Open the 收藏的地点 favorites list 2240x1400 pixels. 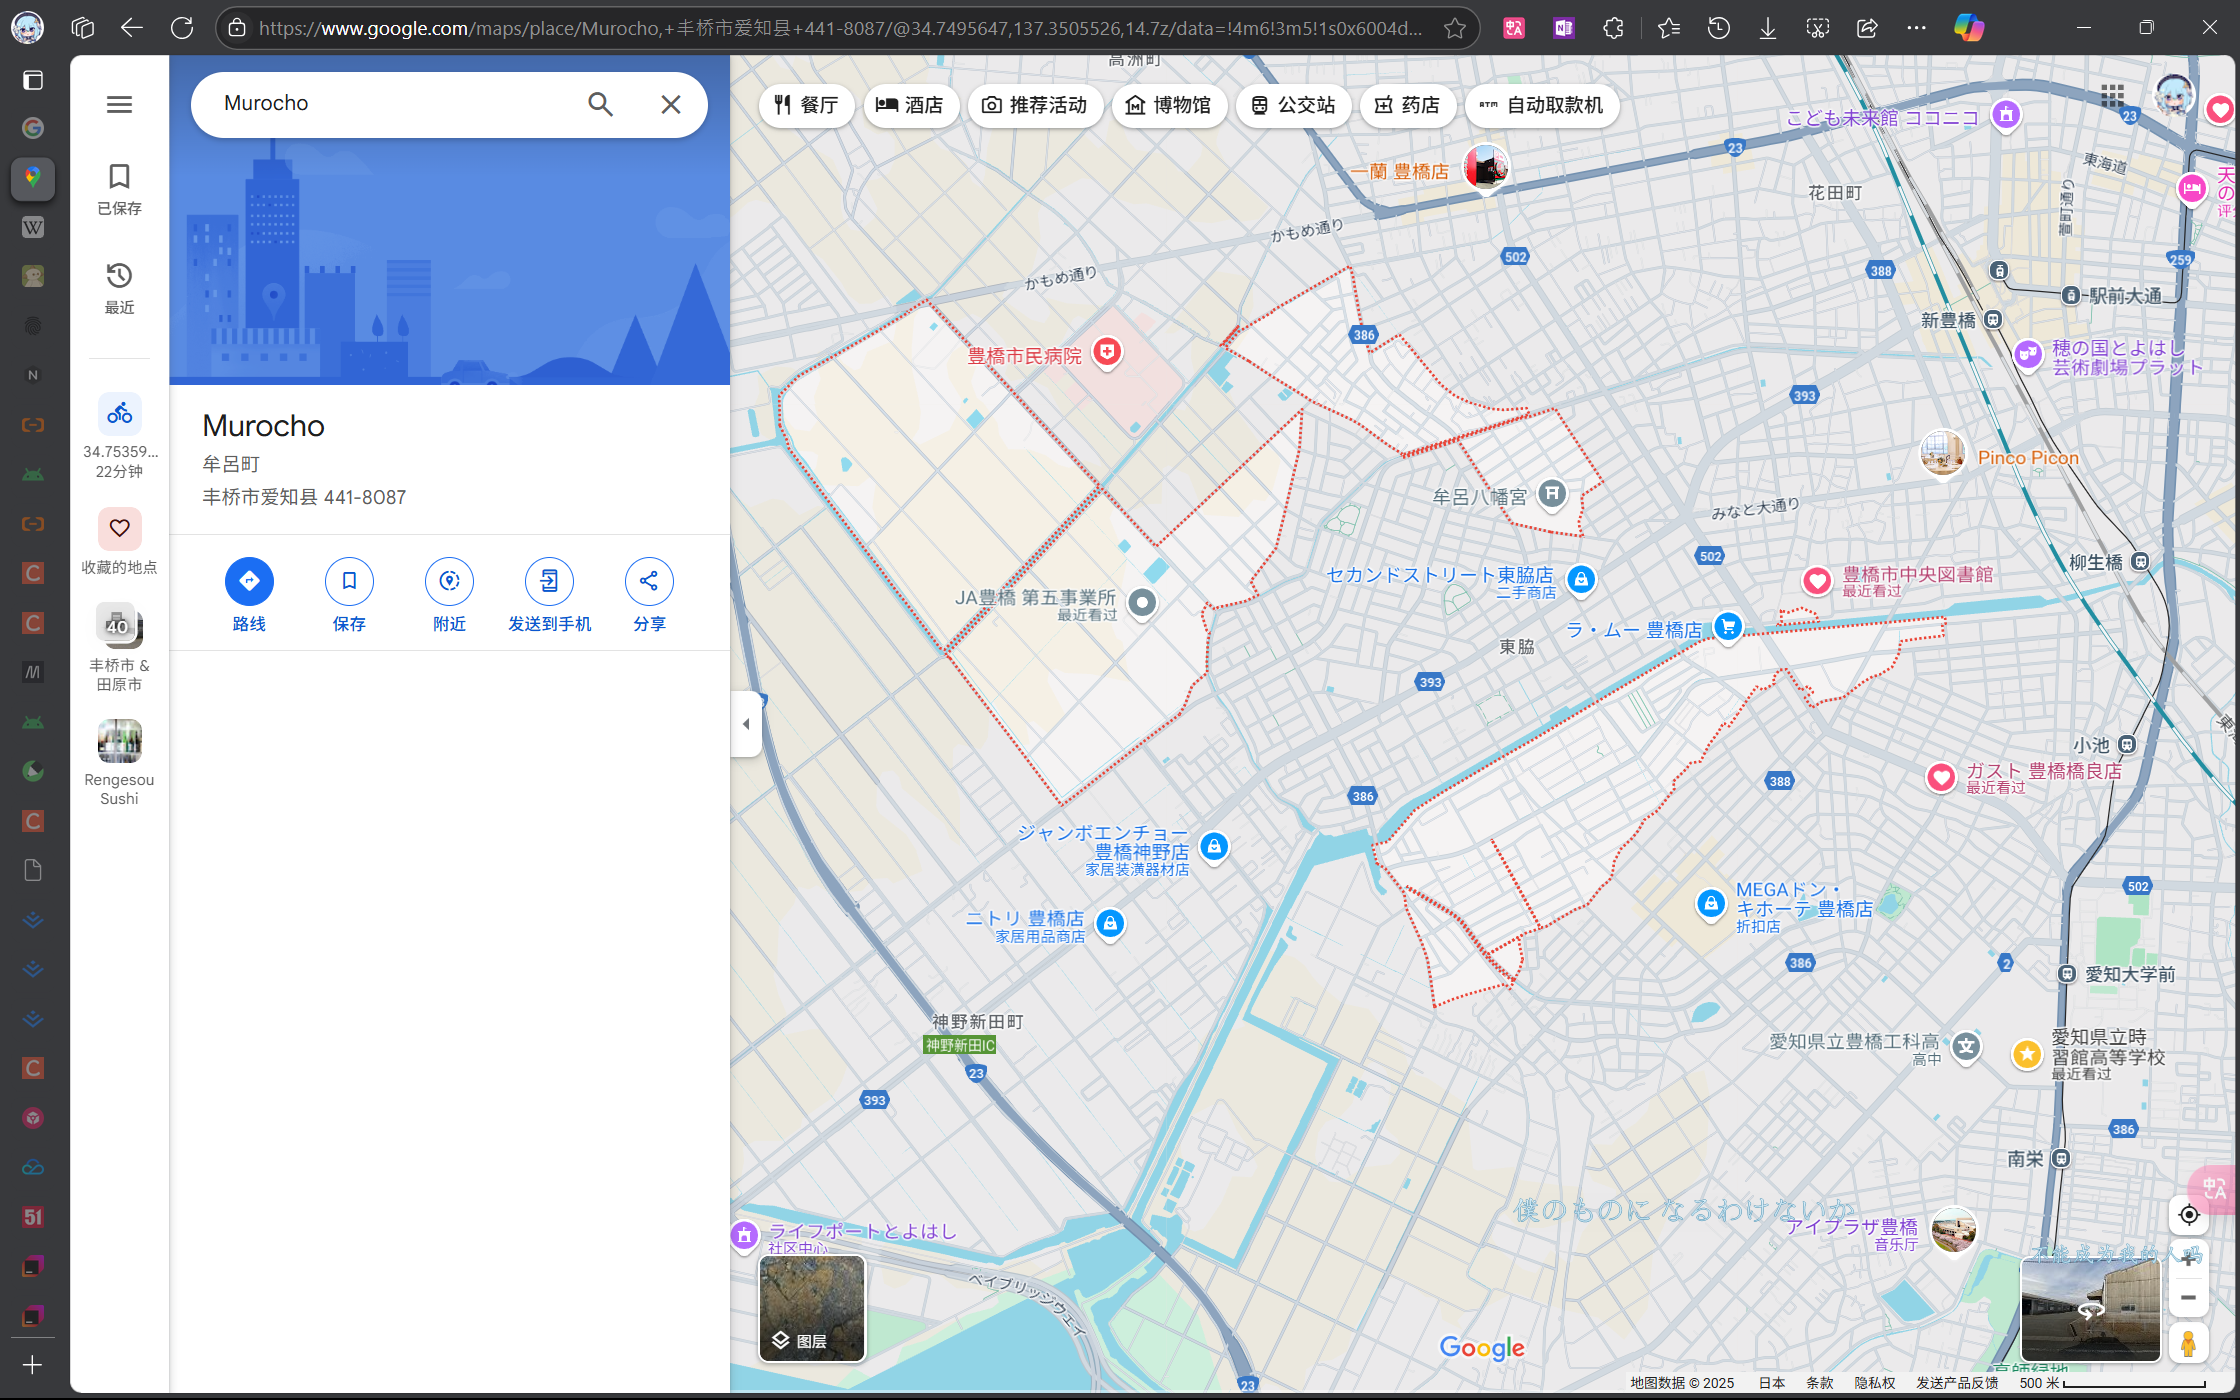[x=119, y=541]
